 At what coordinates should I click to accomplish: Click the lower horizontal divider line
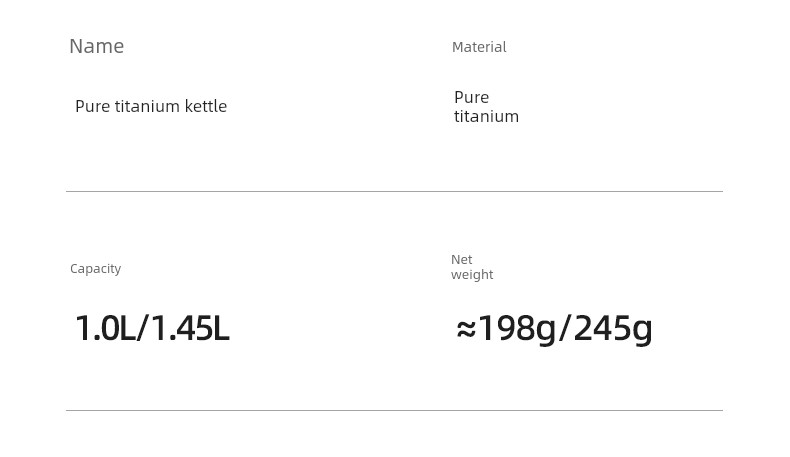394,411
